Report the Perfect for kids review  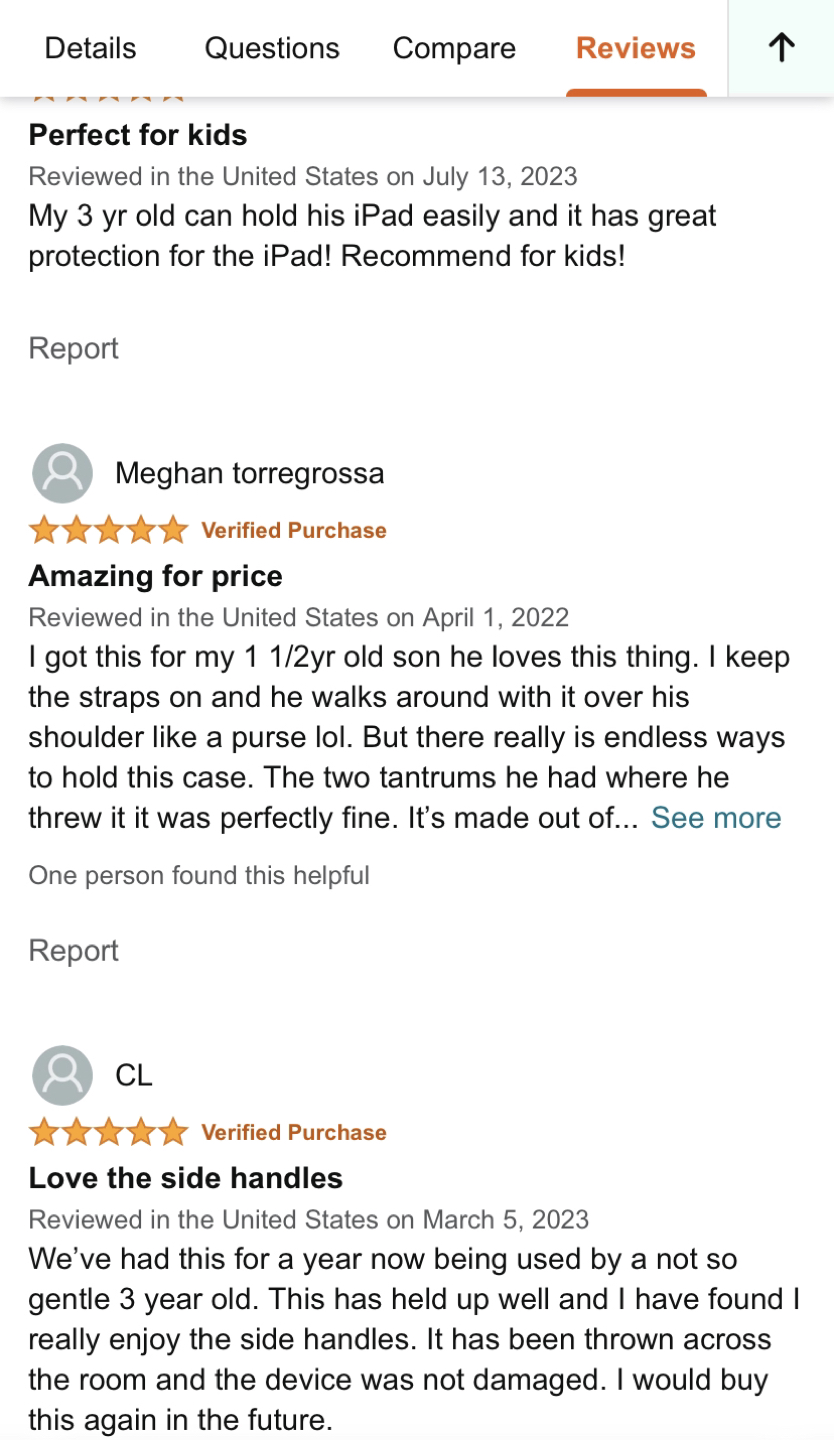point(73,348)
